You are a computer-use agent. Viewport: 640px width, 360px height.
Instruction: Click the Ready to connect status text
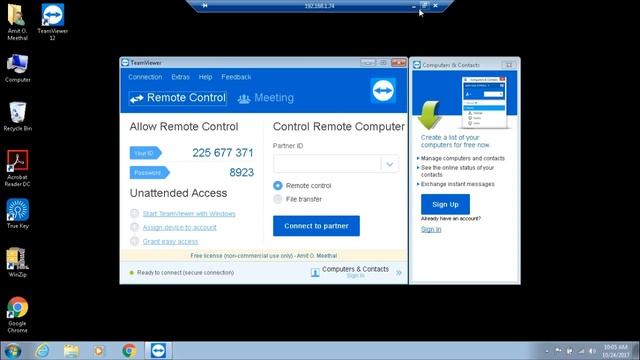185,272
